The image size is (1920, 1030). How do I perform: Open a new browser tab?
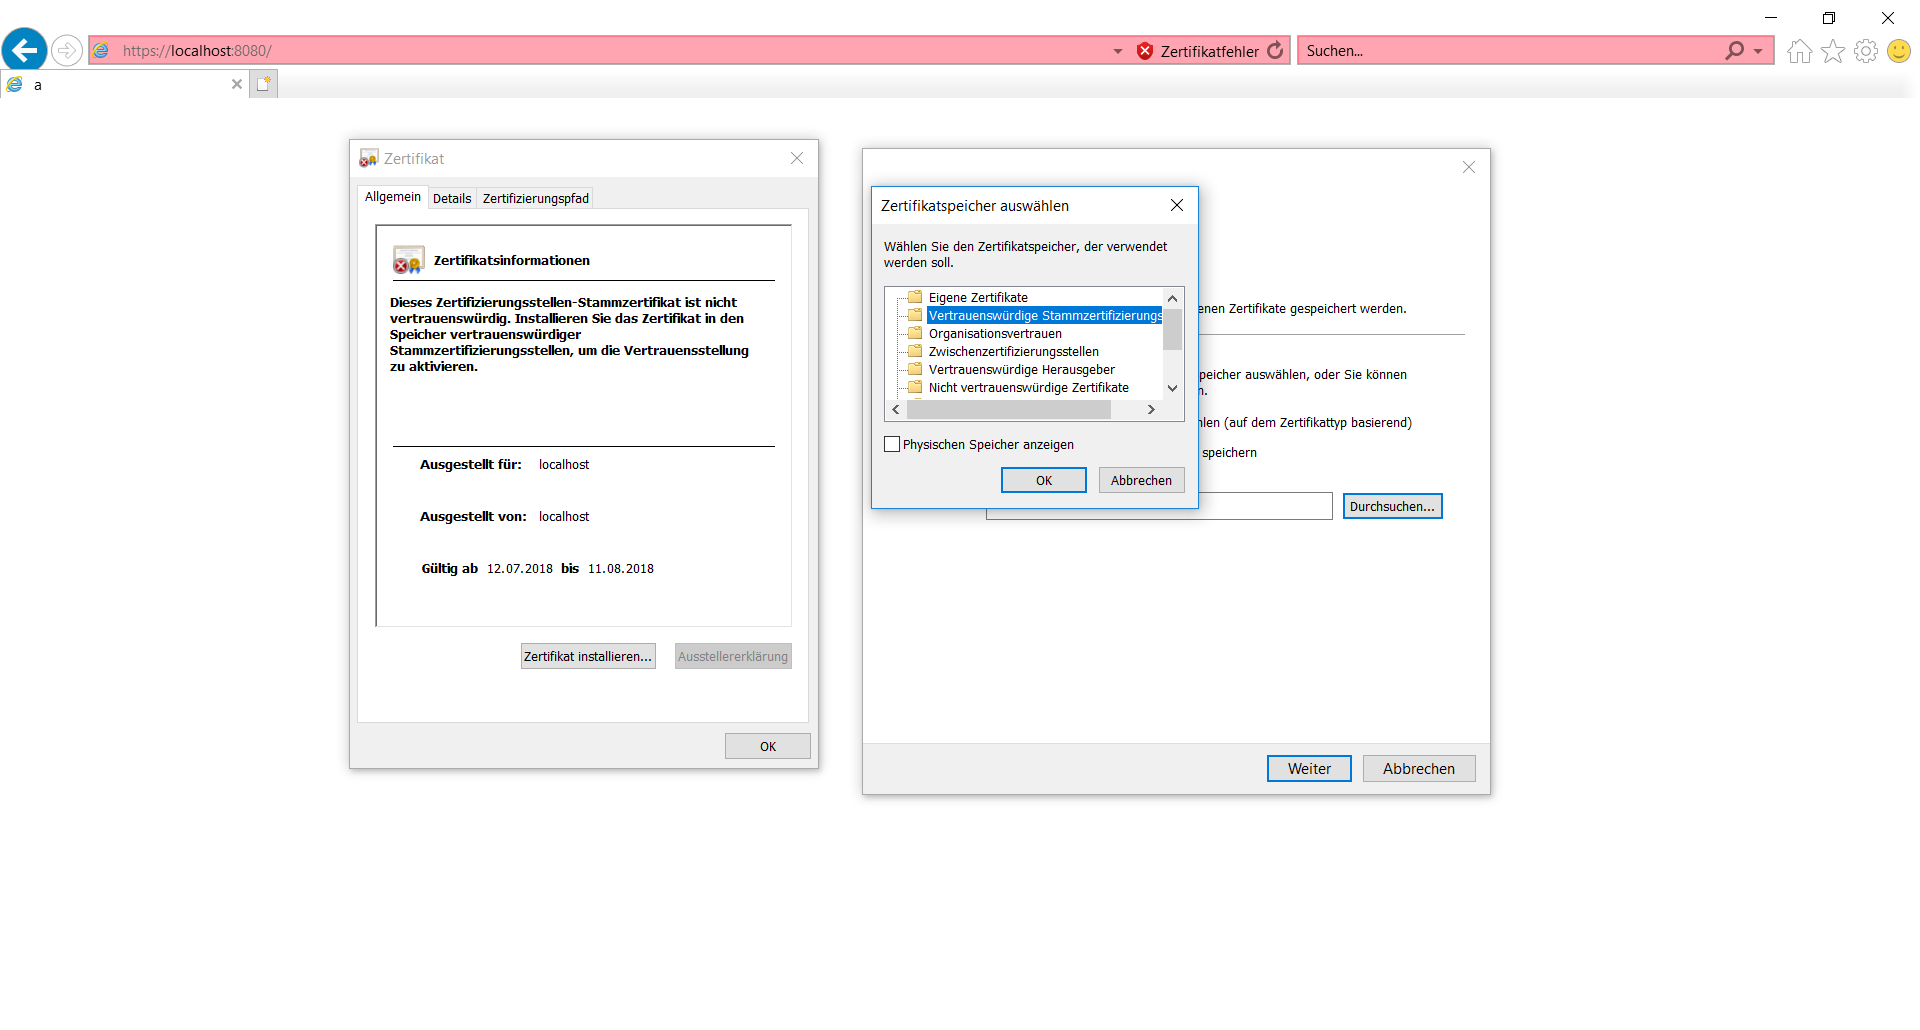(x=263, y=85)
